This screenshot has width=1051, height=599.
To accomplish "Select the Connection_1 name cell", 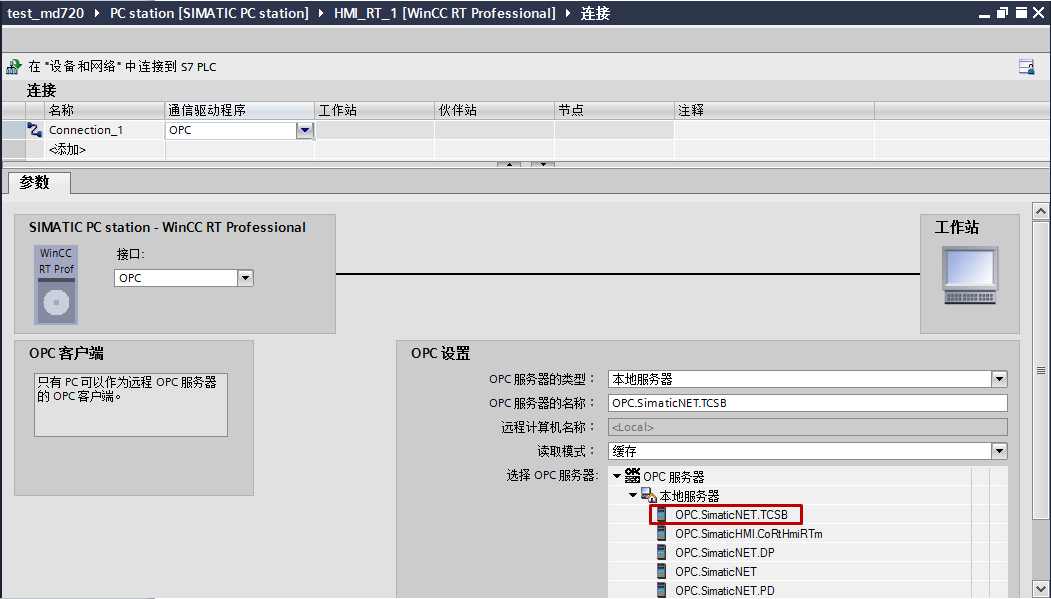I will click(105, 130).
